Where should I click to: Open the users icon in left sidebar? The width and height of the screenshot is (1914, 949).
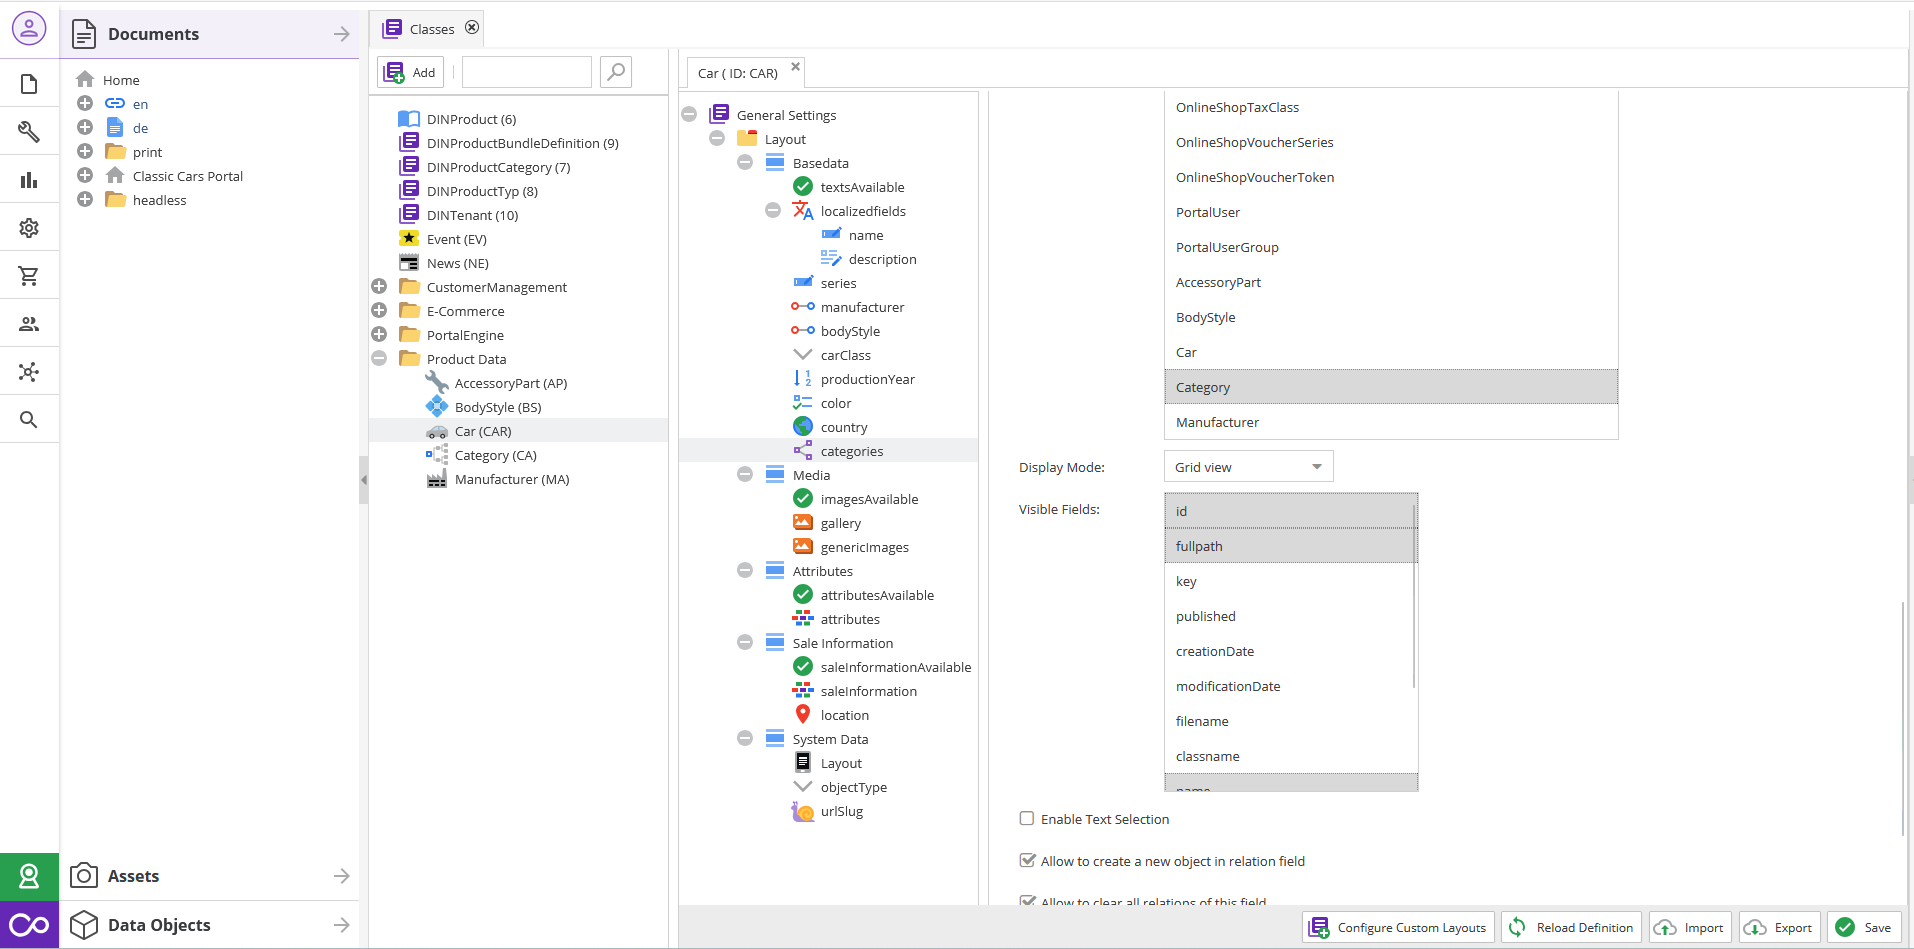pyautogui.click(x=29, y=324)
